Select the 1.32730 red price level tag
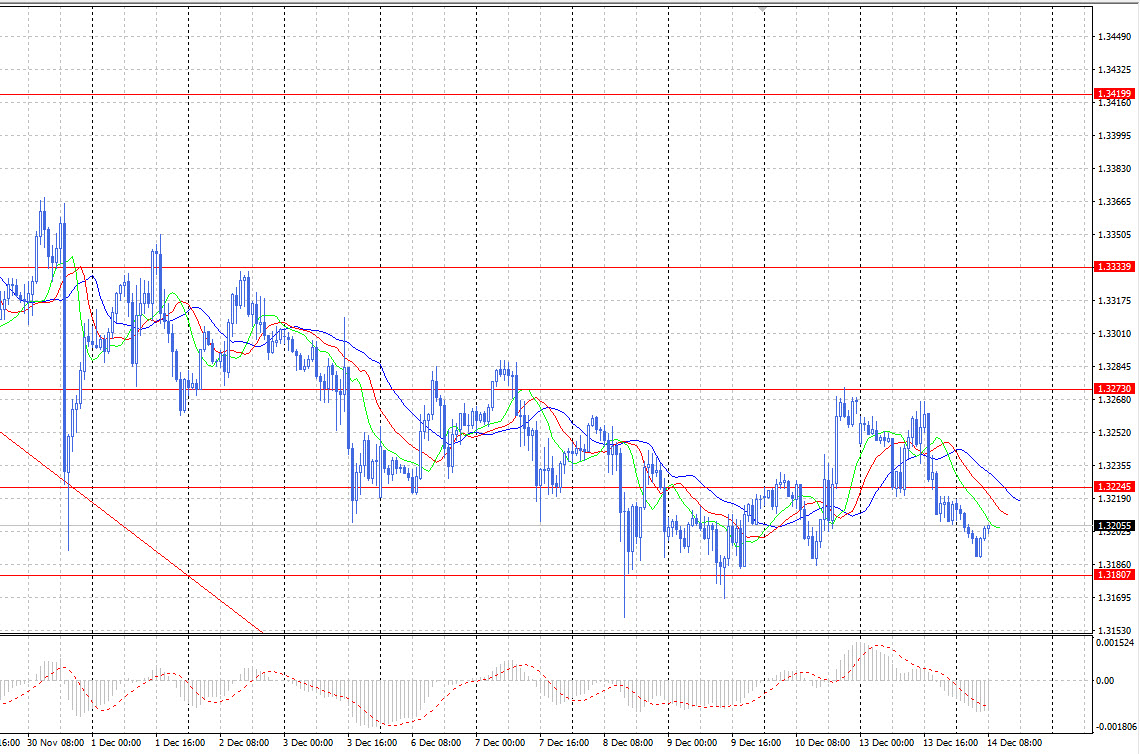The height and width of the screenshot is (754, 1140). pyautogui.click(x=1114, y=389)
